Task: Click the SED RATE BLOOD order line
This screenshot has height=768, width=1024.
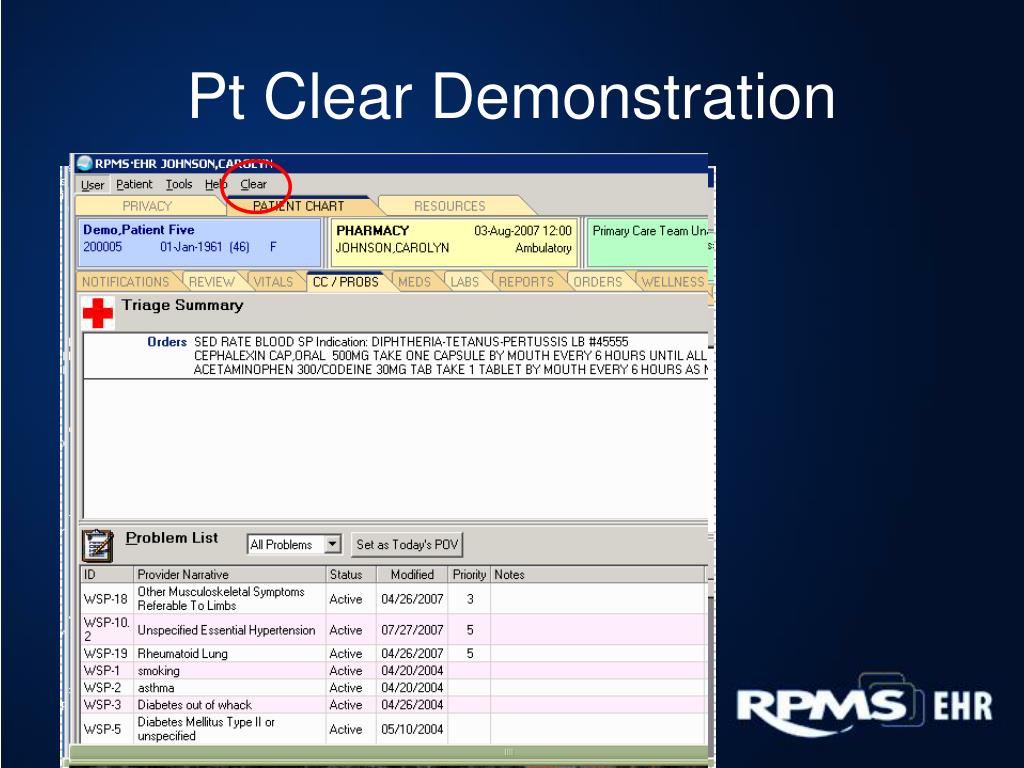Action: pyautogui.click(x=411, y=342)
